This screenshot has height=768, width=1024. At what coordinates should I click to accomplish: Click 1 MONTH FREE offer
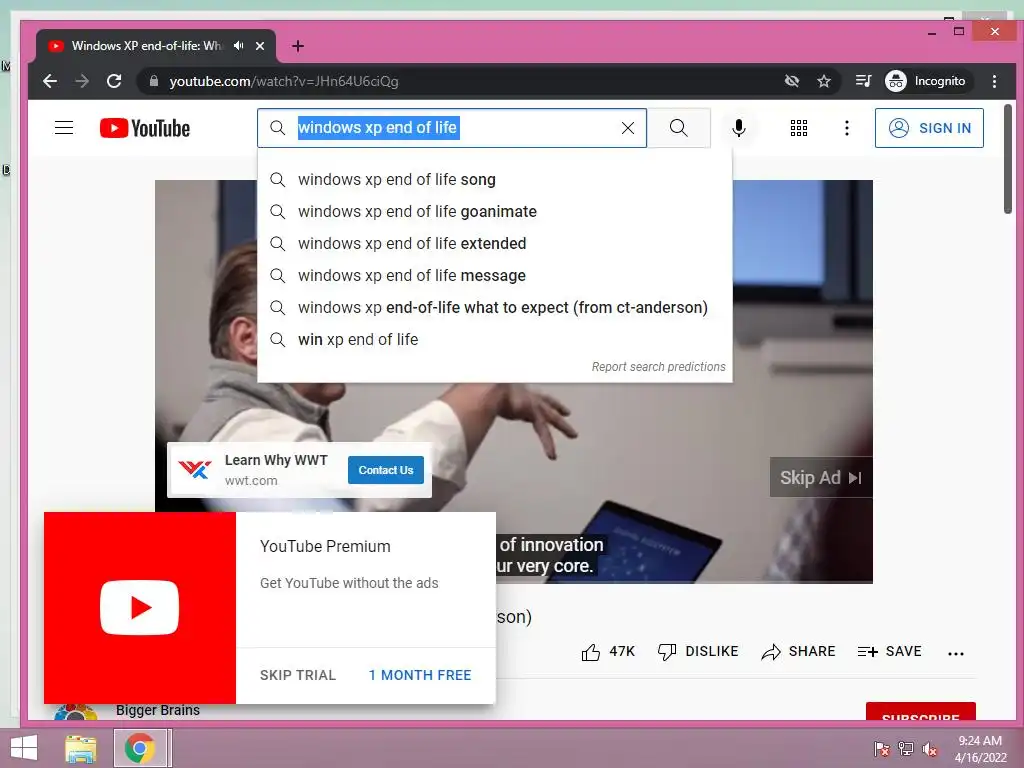pyautogui.click(x=420, y=675)
